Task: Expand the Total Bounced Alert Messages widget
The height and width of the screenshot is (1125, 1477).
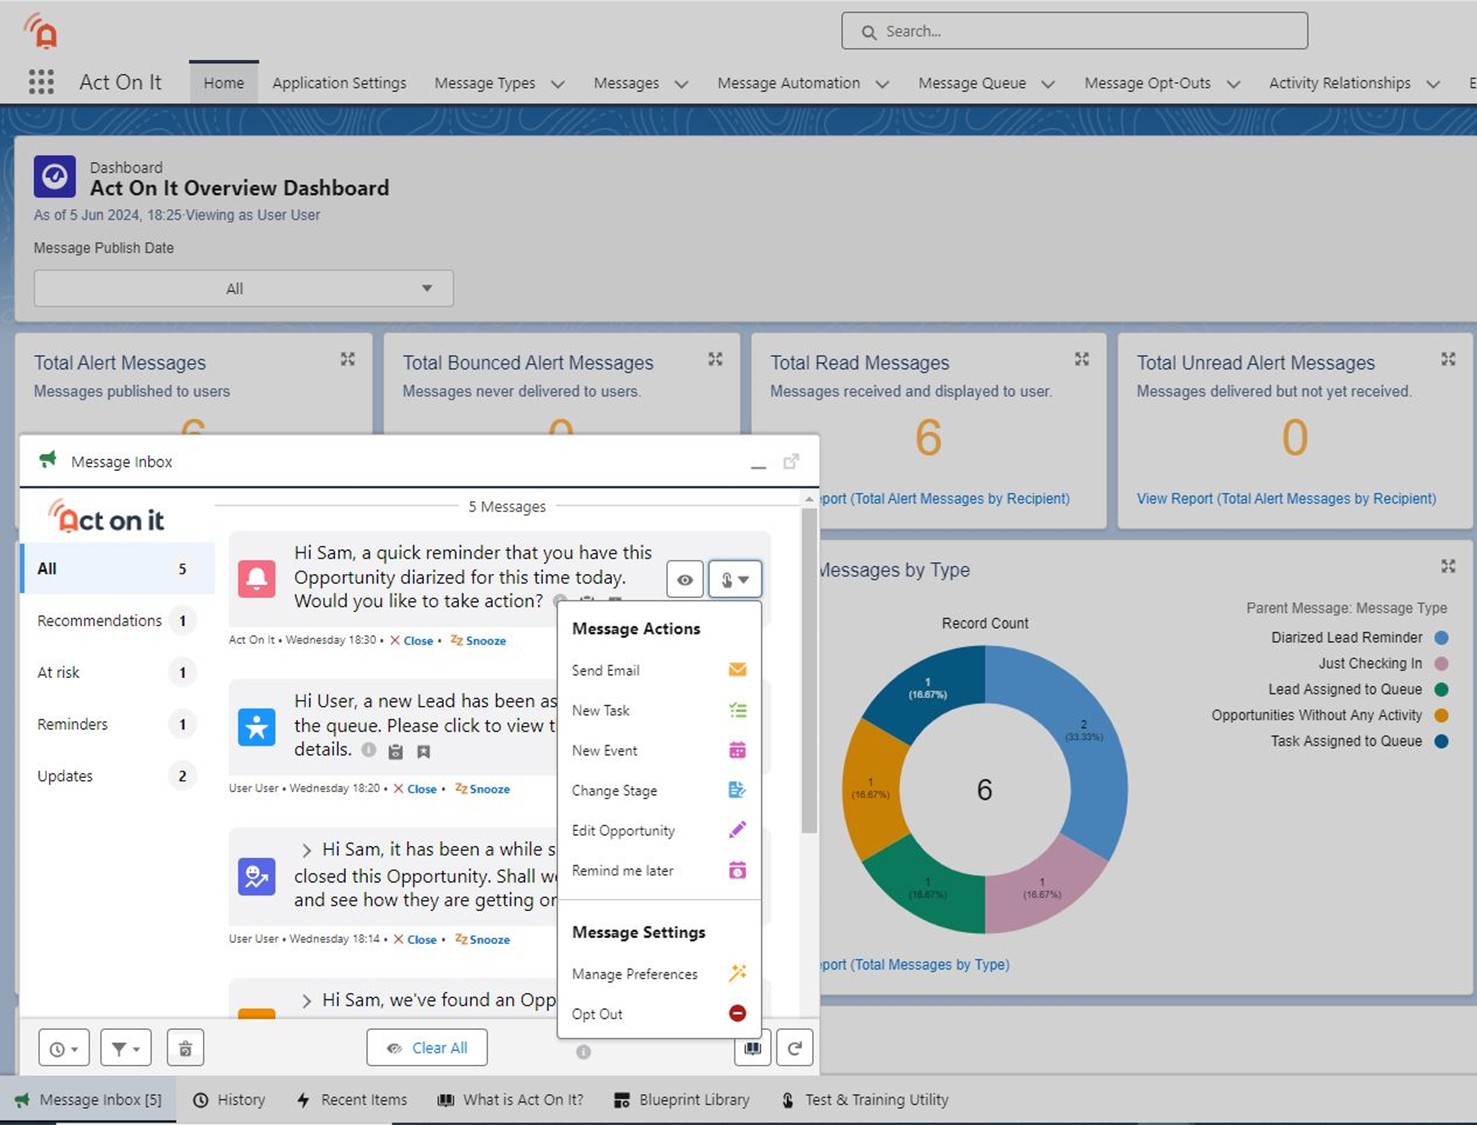Action: click(x=715, y=359)
